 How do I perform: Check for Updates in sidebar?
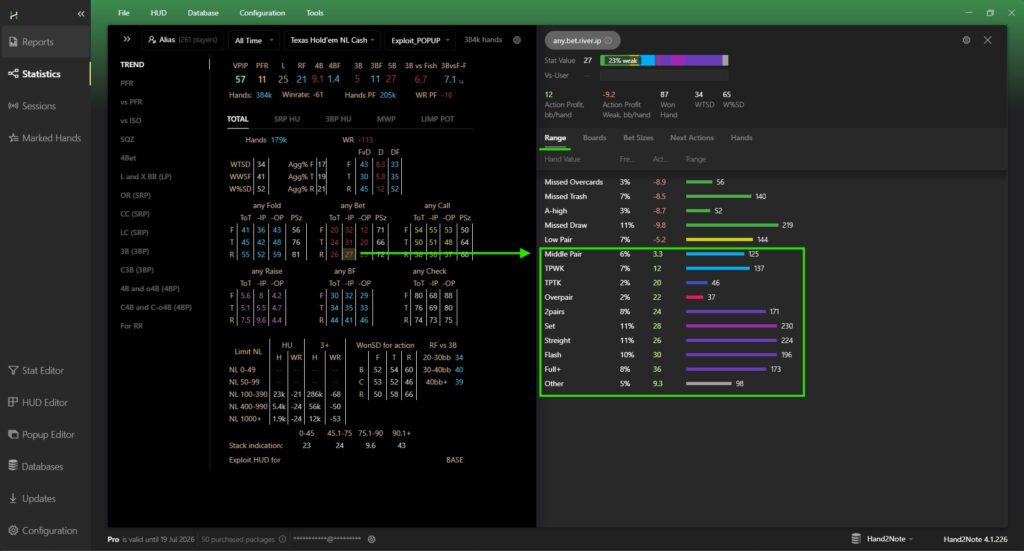point(38,499)
